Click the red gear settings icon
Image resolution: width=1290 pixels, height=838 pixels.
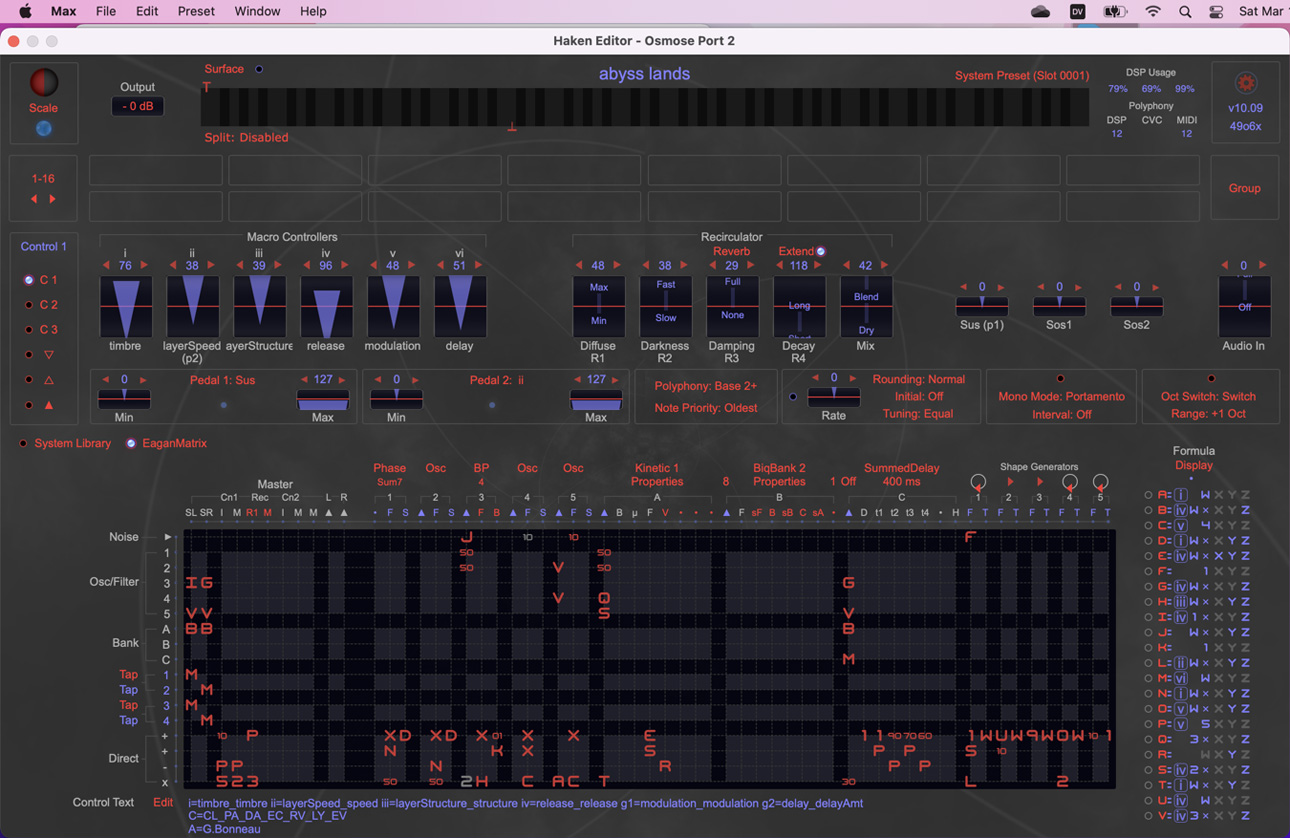[x=1245, y=83]
